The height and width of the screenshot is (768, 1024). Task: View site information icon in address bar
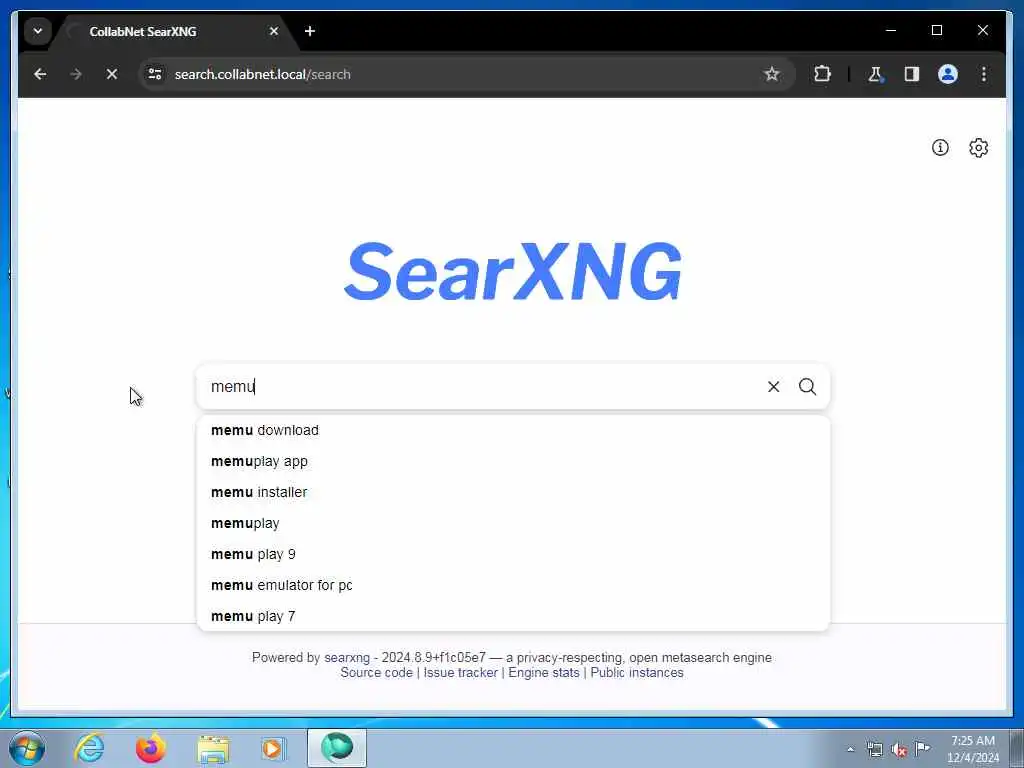[155, 74]
